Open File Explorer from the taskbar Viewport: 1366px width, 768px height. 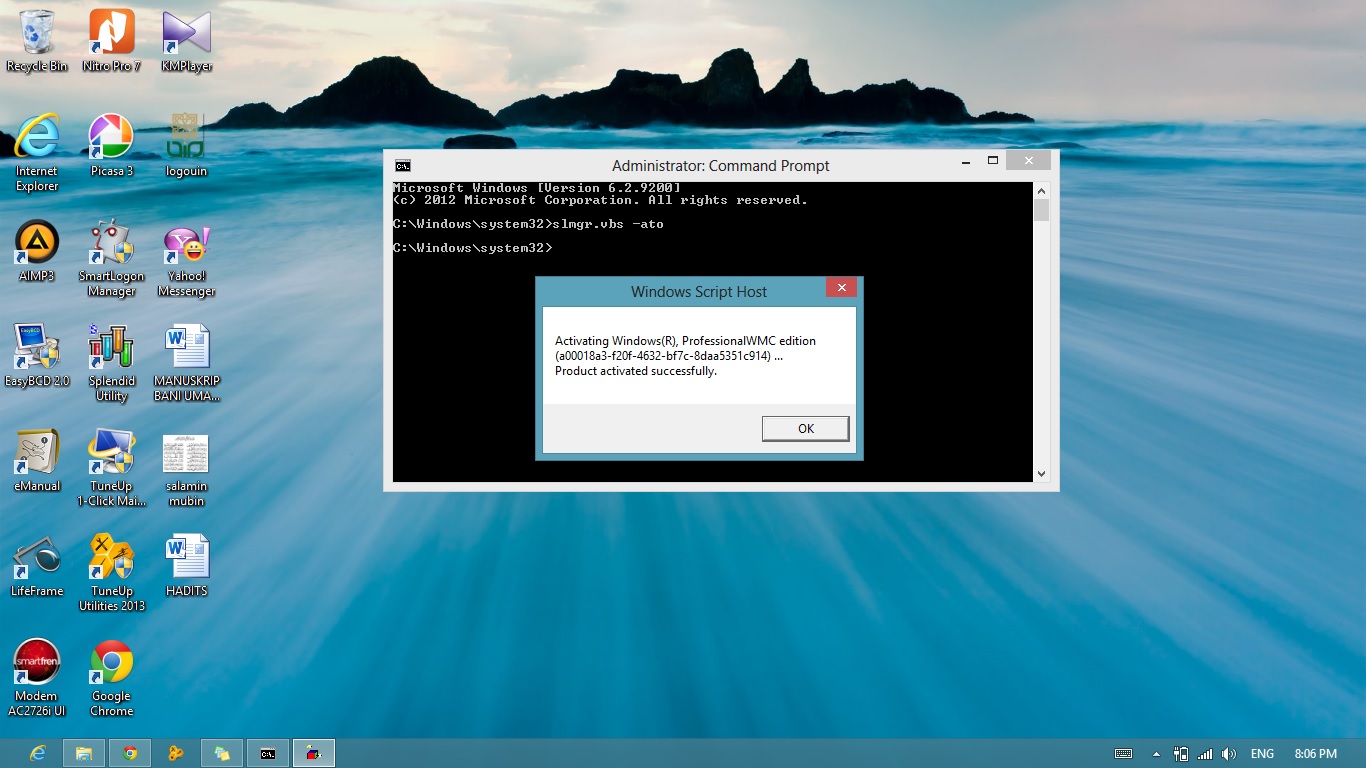click(84, 753)
